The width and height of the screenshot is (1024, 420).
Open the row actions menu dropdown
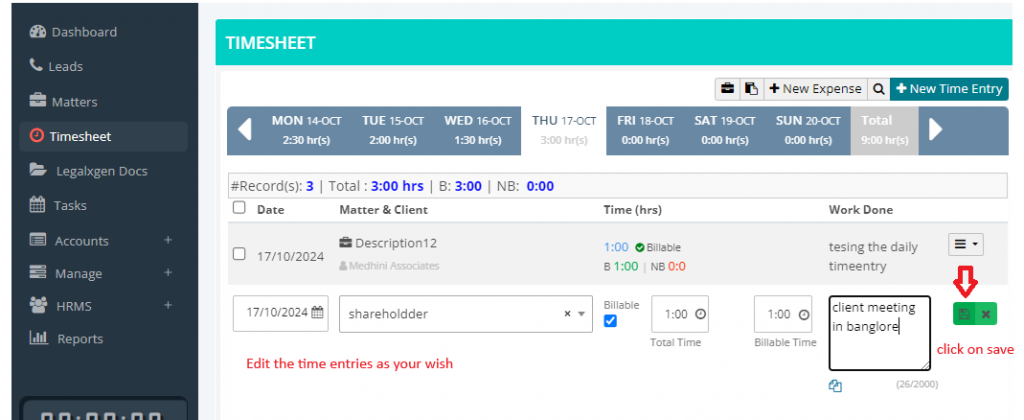coord(965,244)
